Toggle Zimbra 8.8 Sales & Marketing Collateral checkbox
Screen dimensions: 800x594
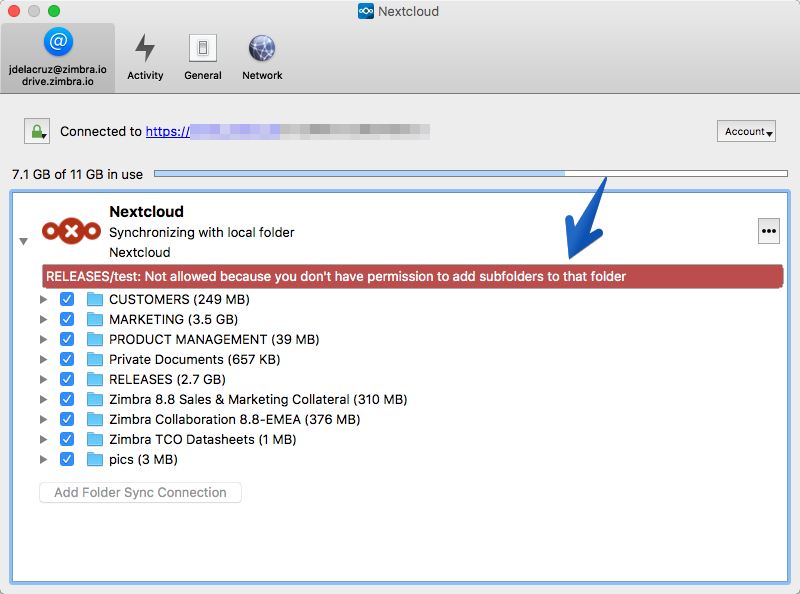click(x=67, y=399)
